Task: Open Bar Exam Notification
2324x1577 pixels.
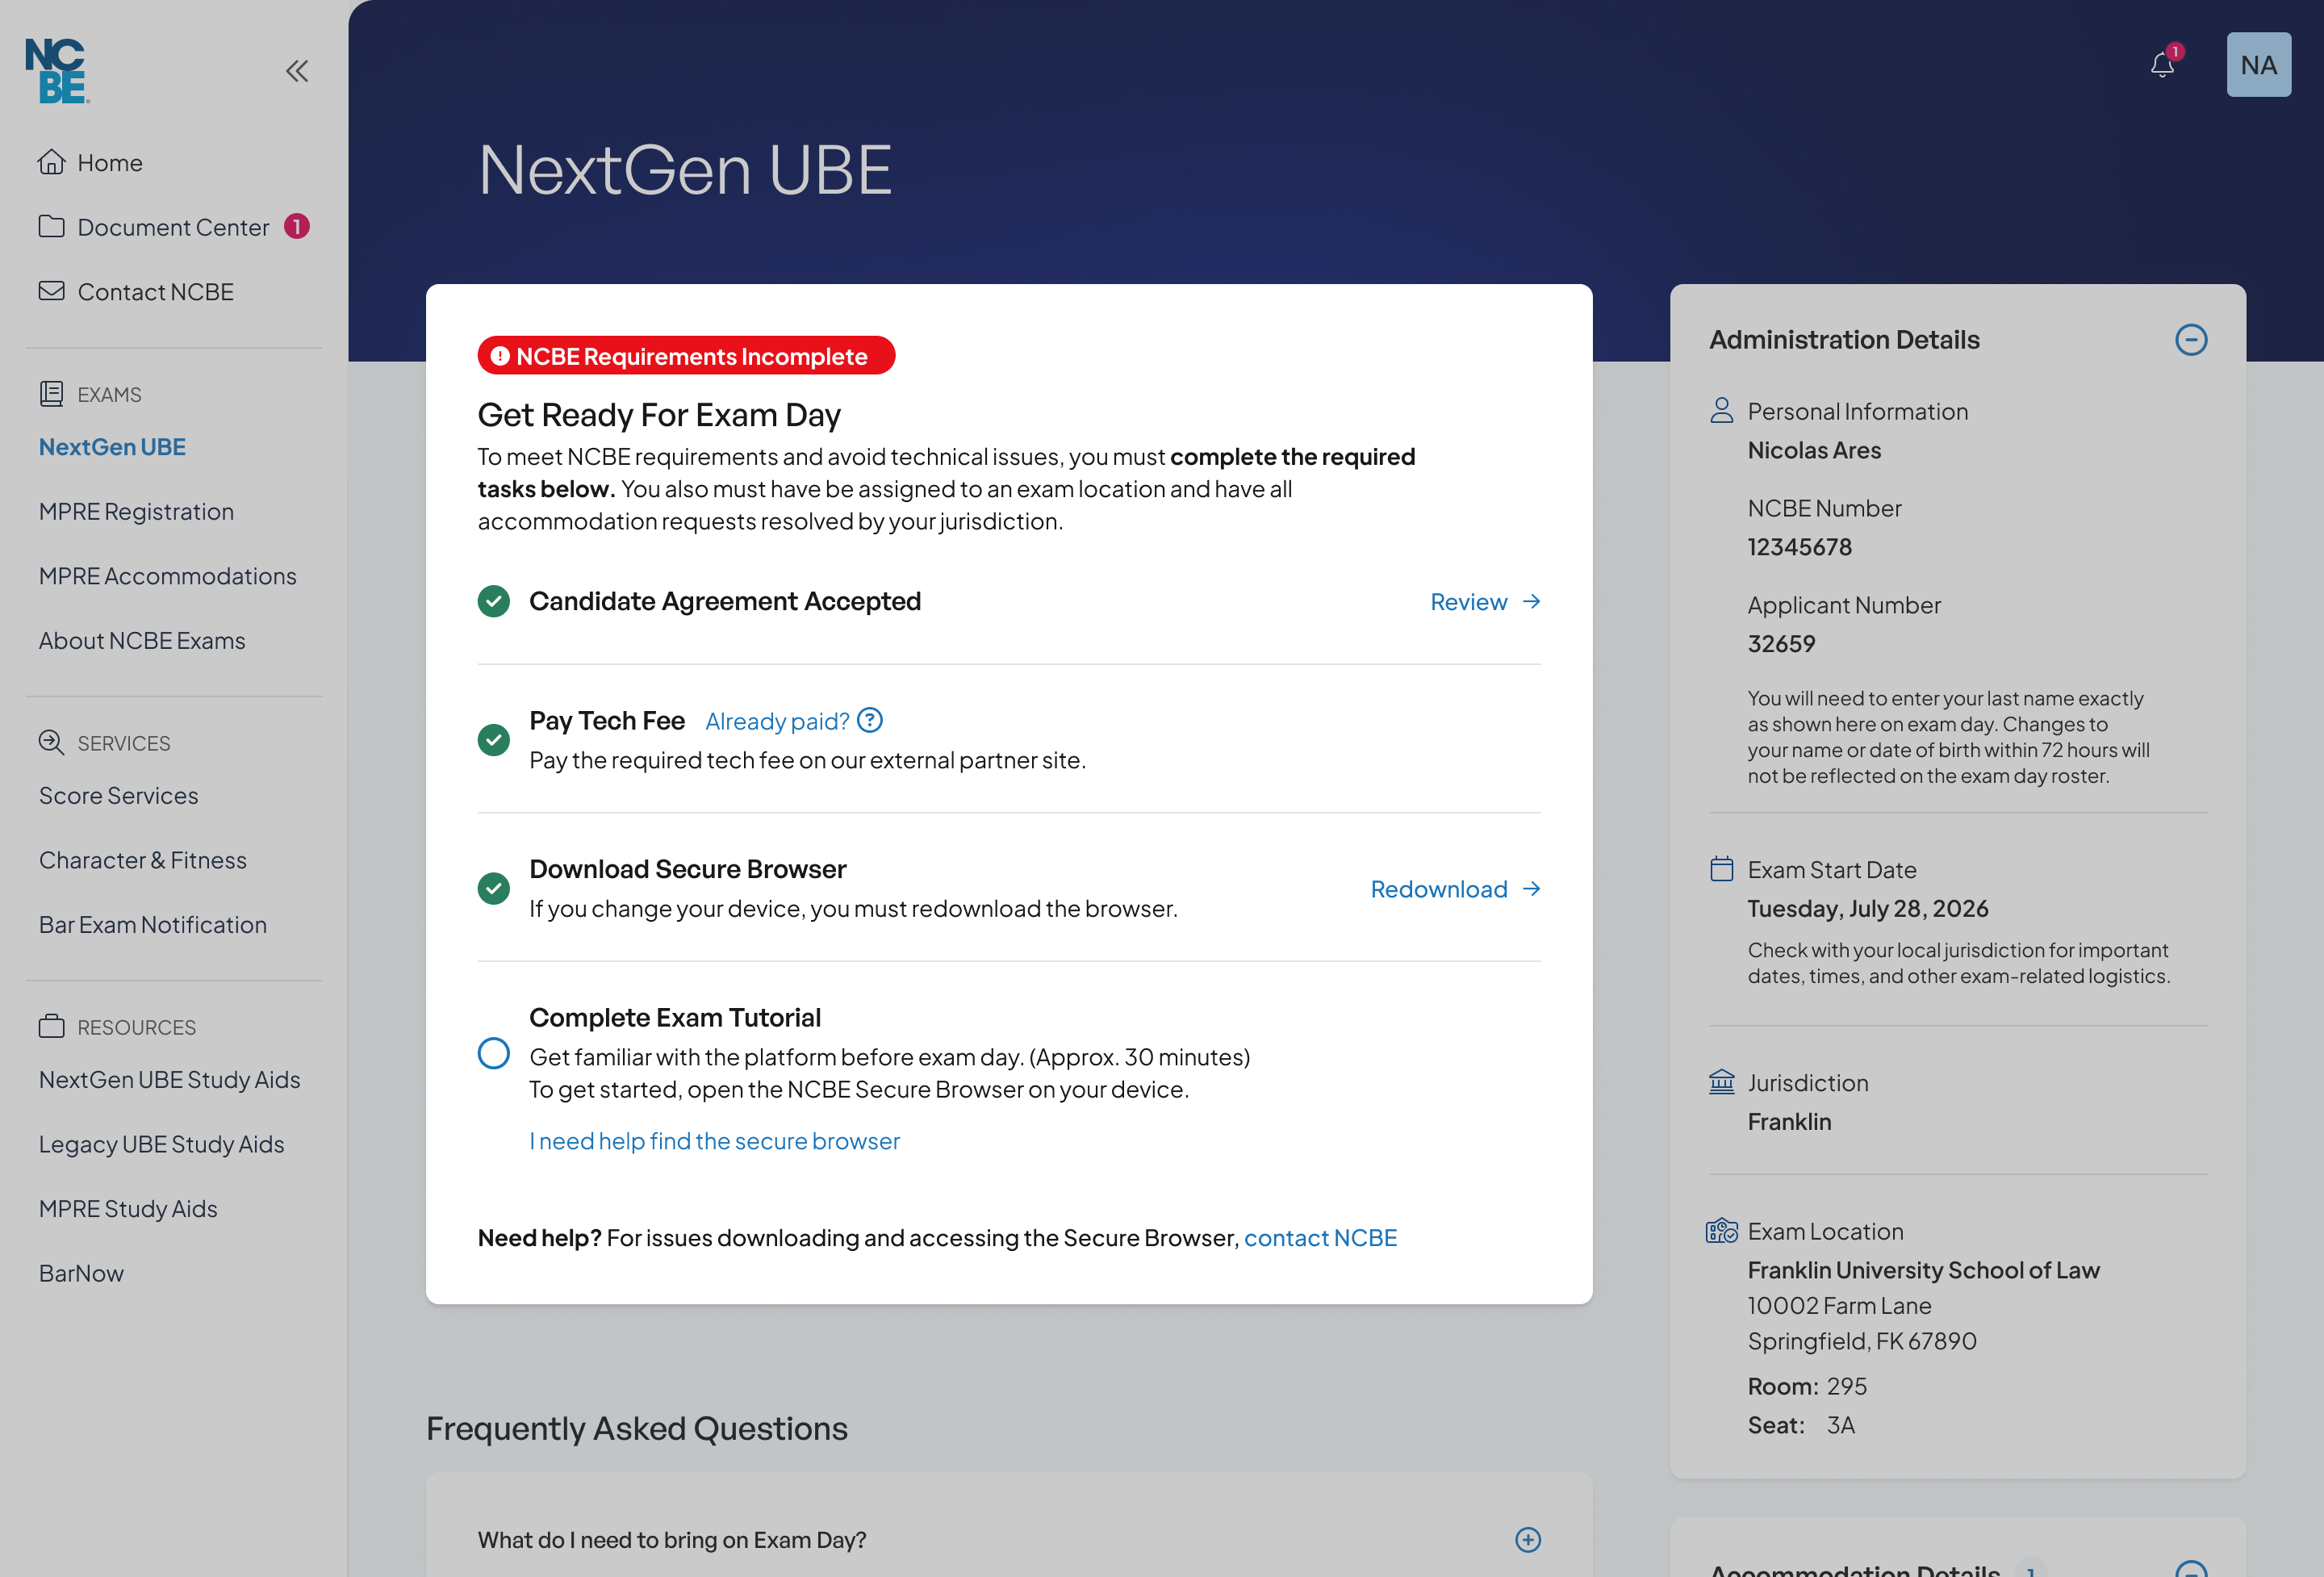Action: (152, 925)
